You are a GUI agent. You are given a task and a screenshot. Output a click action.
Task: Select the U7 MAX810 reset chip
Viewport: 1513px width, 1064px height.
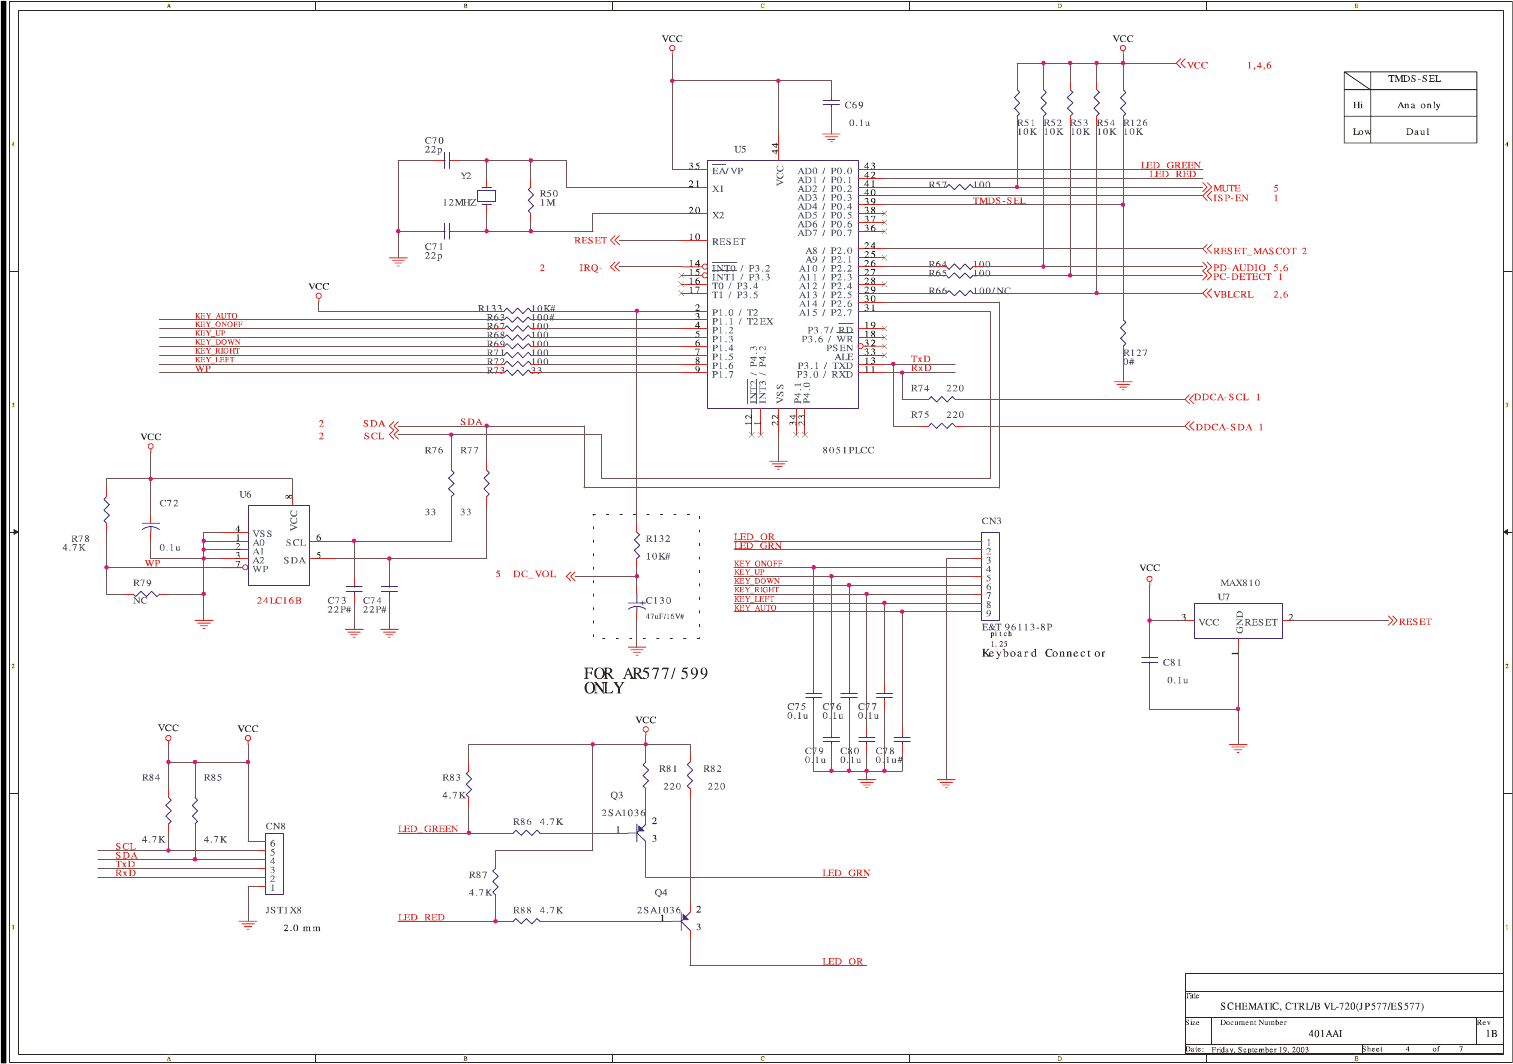pos(1237,621)
